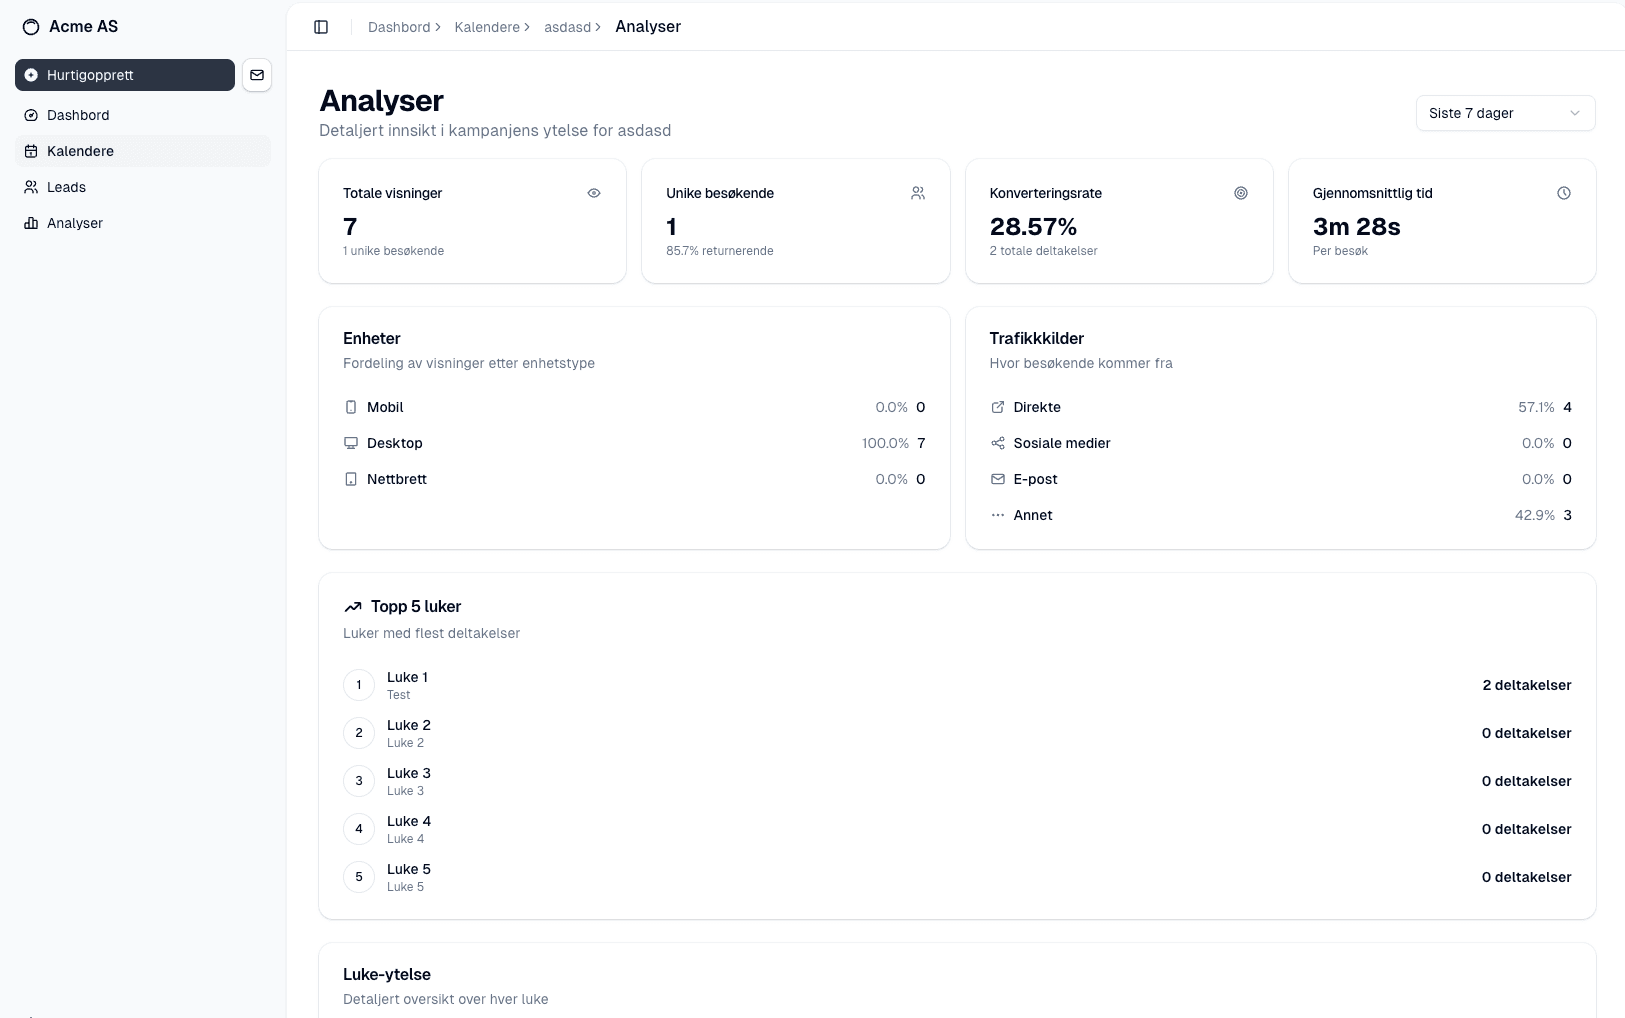Click the Acme AS logo icon
Image resolution: width=1625 pixels, height=1018 pixels.
(x=30, y=26)
